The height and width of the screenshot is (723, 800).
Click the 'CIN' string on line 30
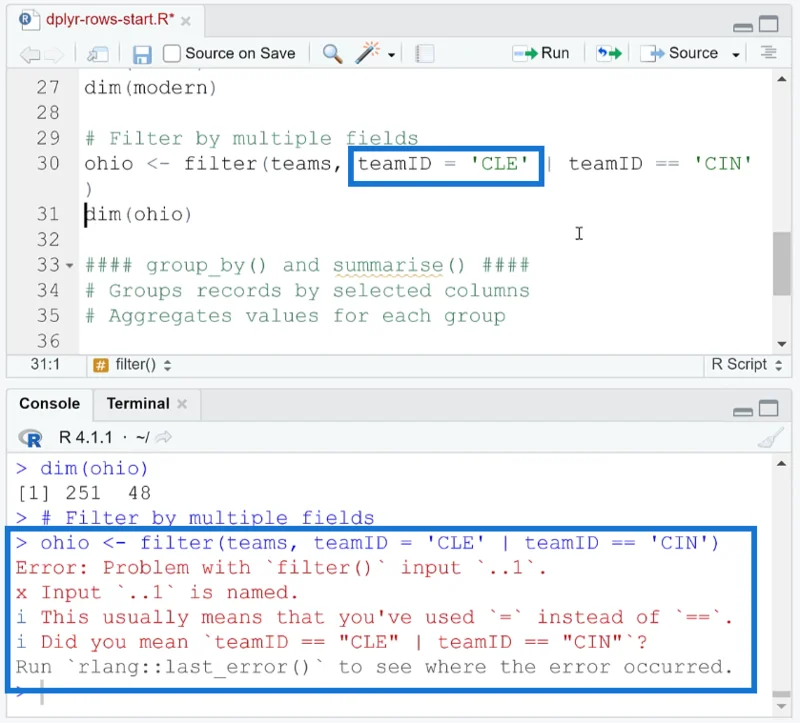pyautogui.click(x=722, y=164)
